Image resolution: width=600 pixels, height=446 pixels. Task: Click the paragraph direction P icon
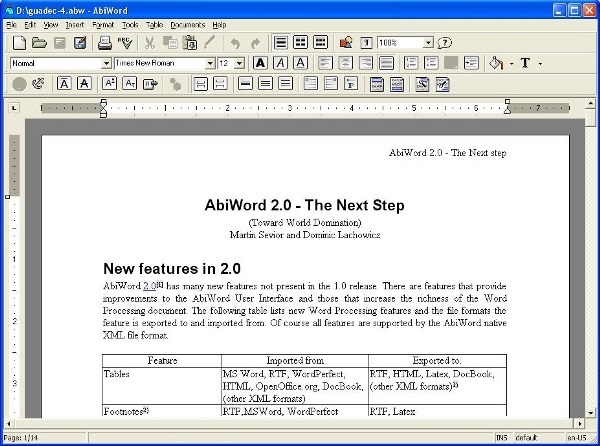(351, 83)
